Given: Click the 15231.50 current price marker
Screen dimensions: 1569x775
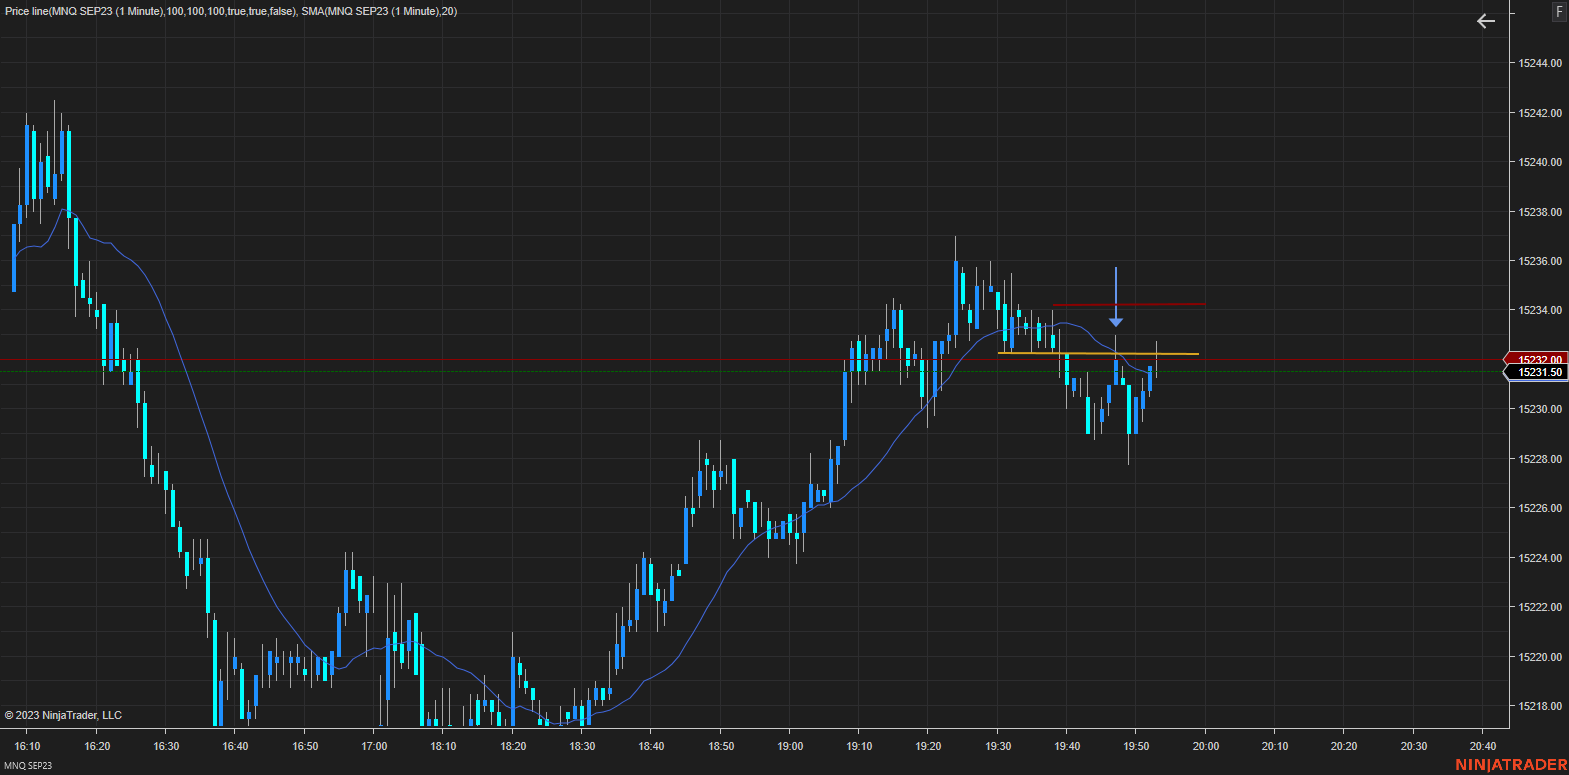Looking at the screenshot, I should click(1536, 373).
